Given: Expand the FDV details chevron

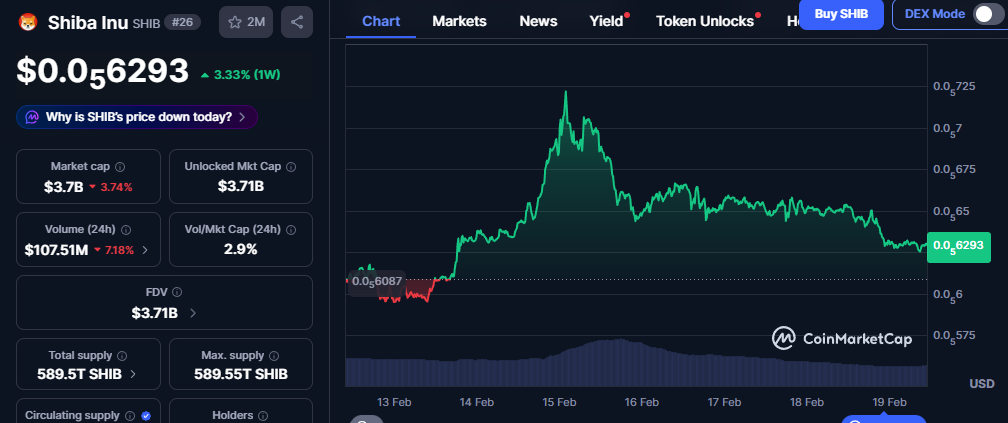Looking at the screenshot, I should click(x=193, y=313).
